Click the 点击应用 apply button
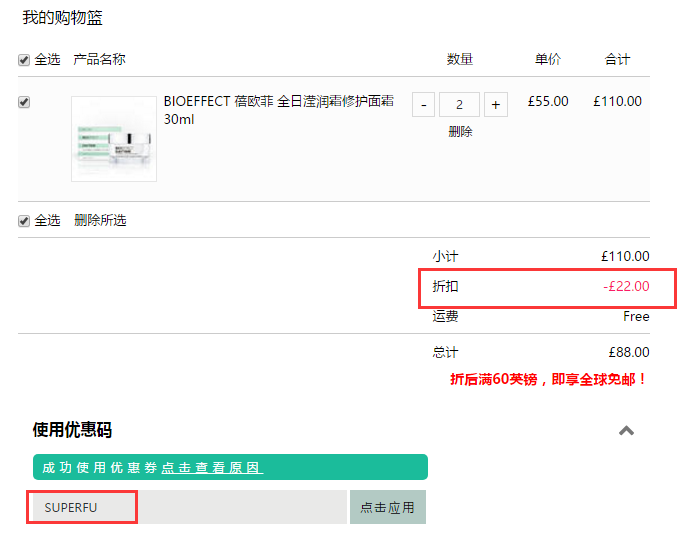696x537 pixels. click(388, 507)
